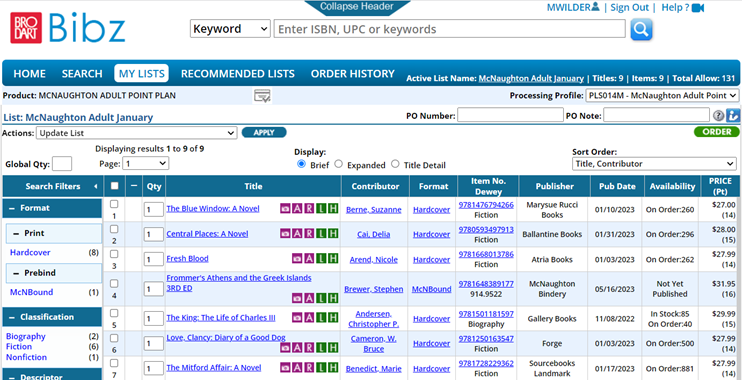The height and width of the screenshot is (380, 742).
Task: Click the Sign Out link
Action: pos(629,8)
